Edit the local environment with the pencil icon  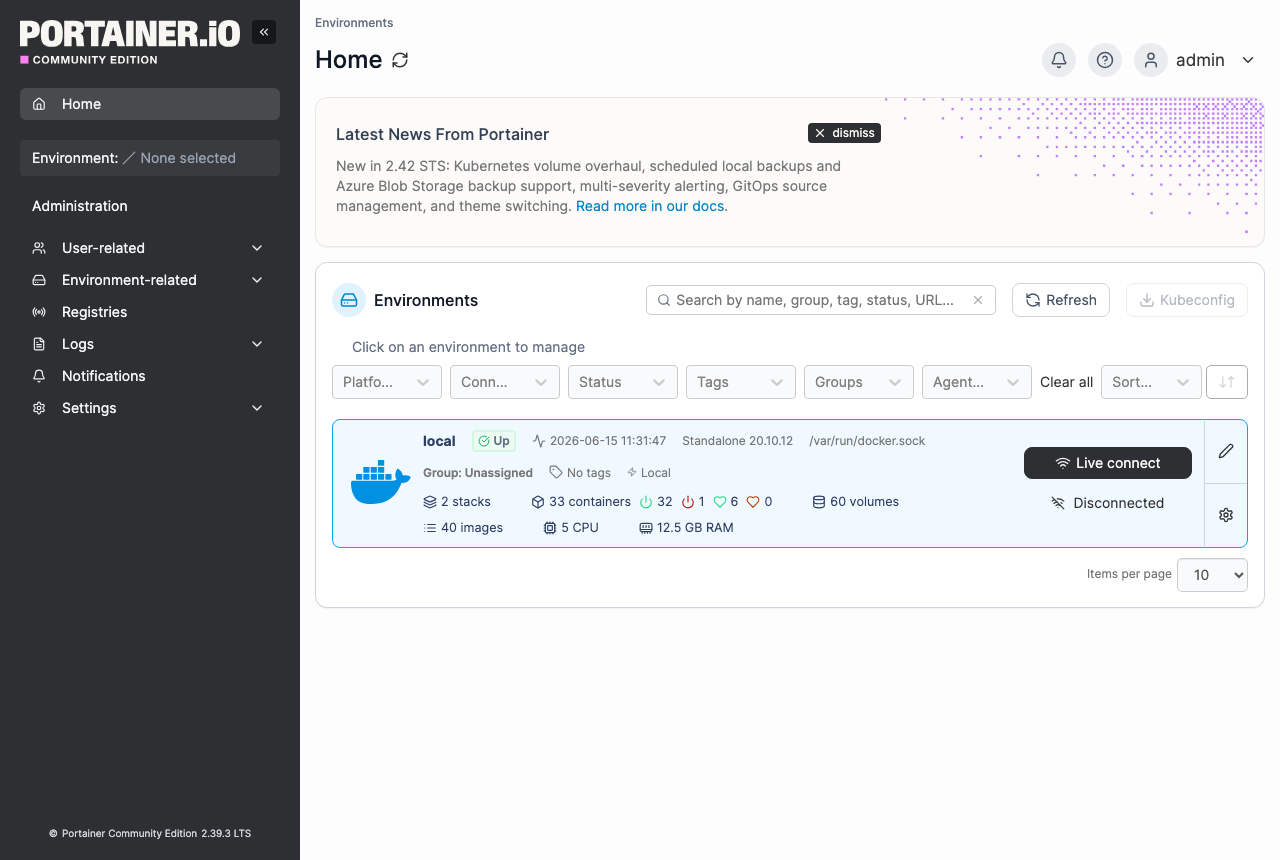click(x=1226, y=451)
